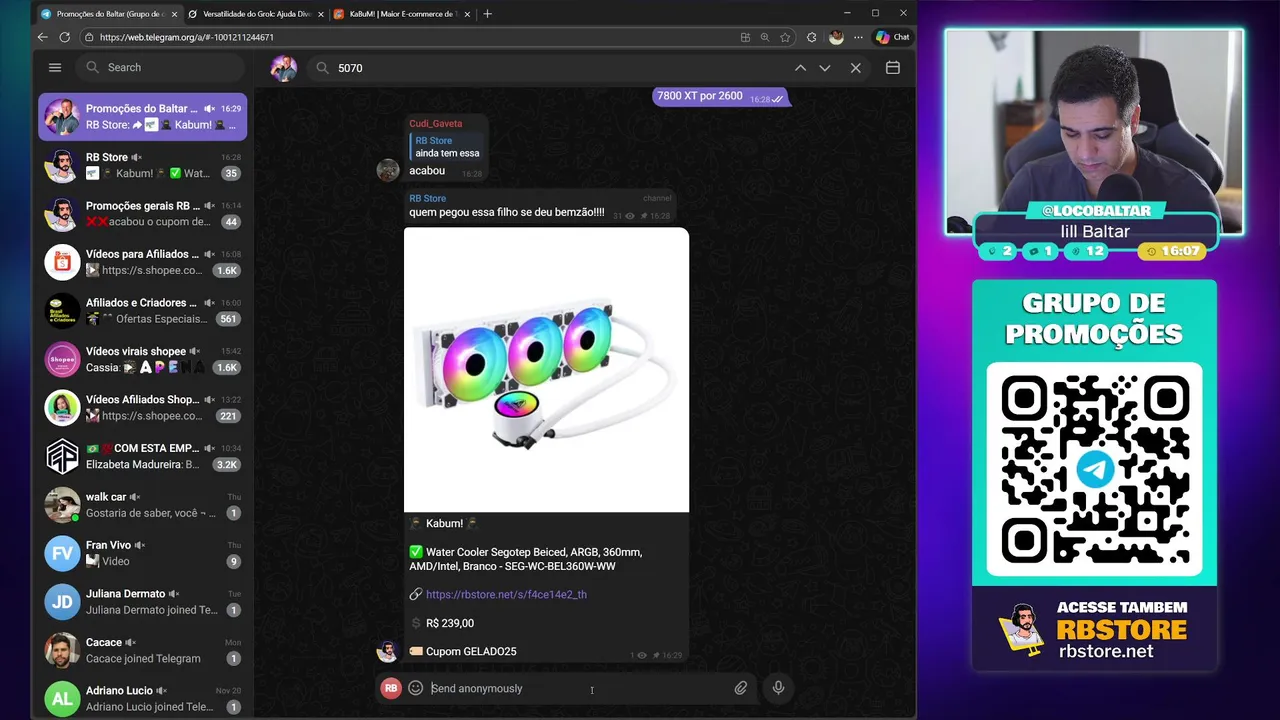This screenshot has height=720, width=1280.
Task: Click the chat header avatar
Action: tap(284, 68)
